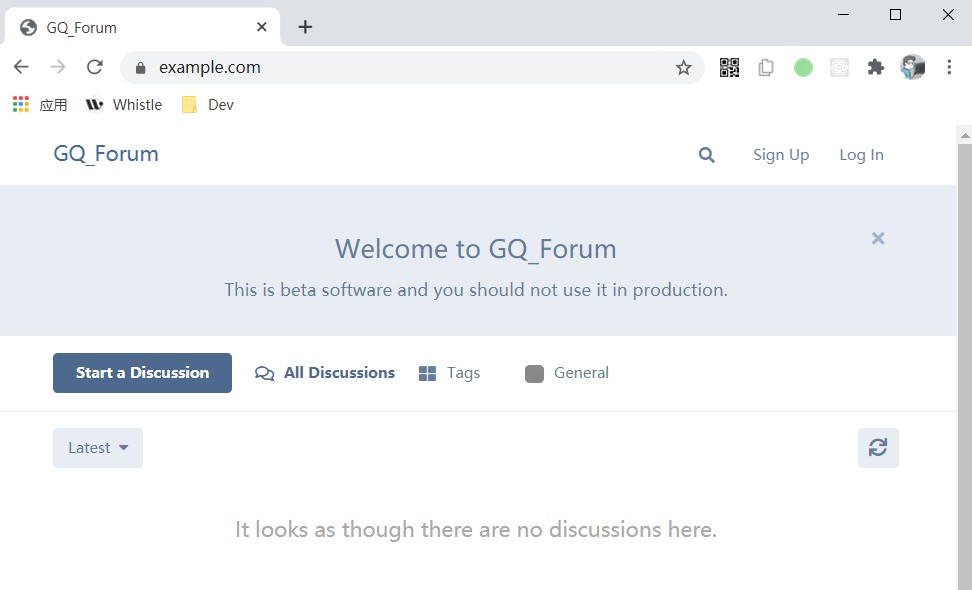The height and width of the screenshot is (590, 972).
Task: Click the green circle extension icon
Action: pyautogui.click(x=803, y=68)
